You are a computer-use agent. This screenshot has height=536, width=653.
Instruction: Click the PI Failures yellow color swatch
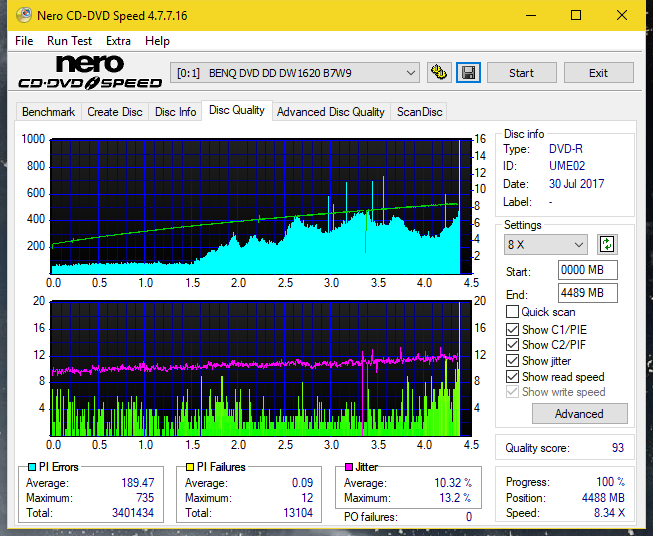click(190, 467)
